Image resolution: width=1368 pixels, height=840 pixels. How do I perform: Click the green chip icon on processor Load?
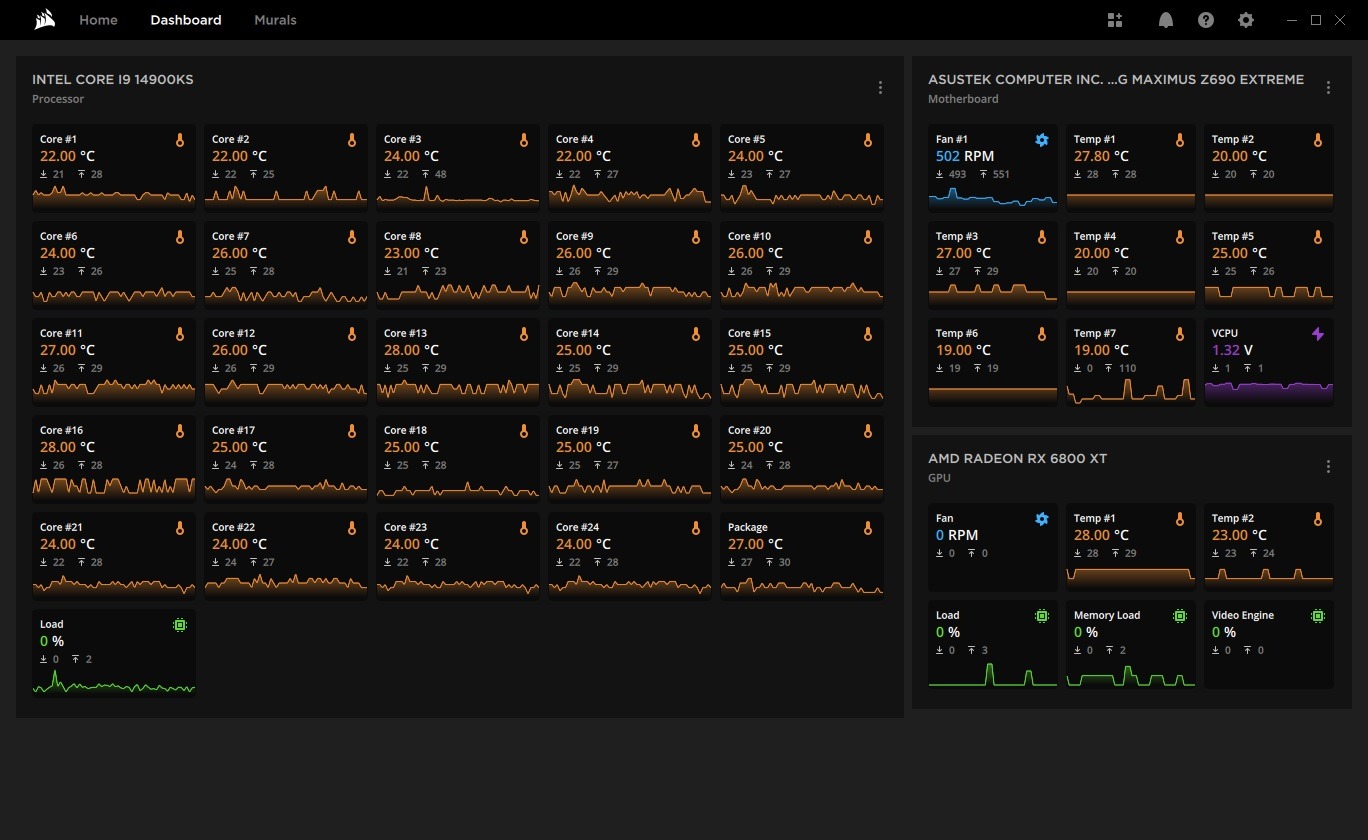pos(180,625)
